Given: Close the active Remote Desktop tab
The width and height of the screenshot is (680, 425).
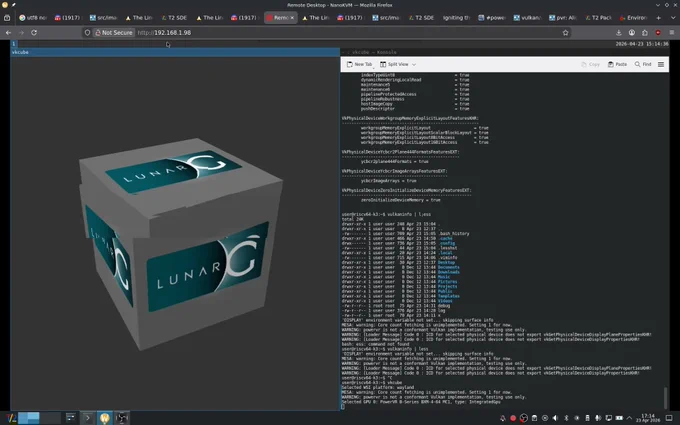Looking at the screenshot, I should pyautogui.click(x=292, y=18).
